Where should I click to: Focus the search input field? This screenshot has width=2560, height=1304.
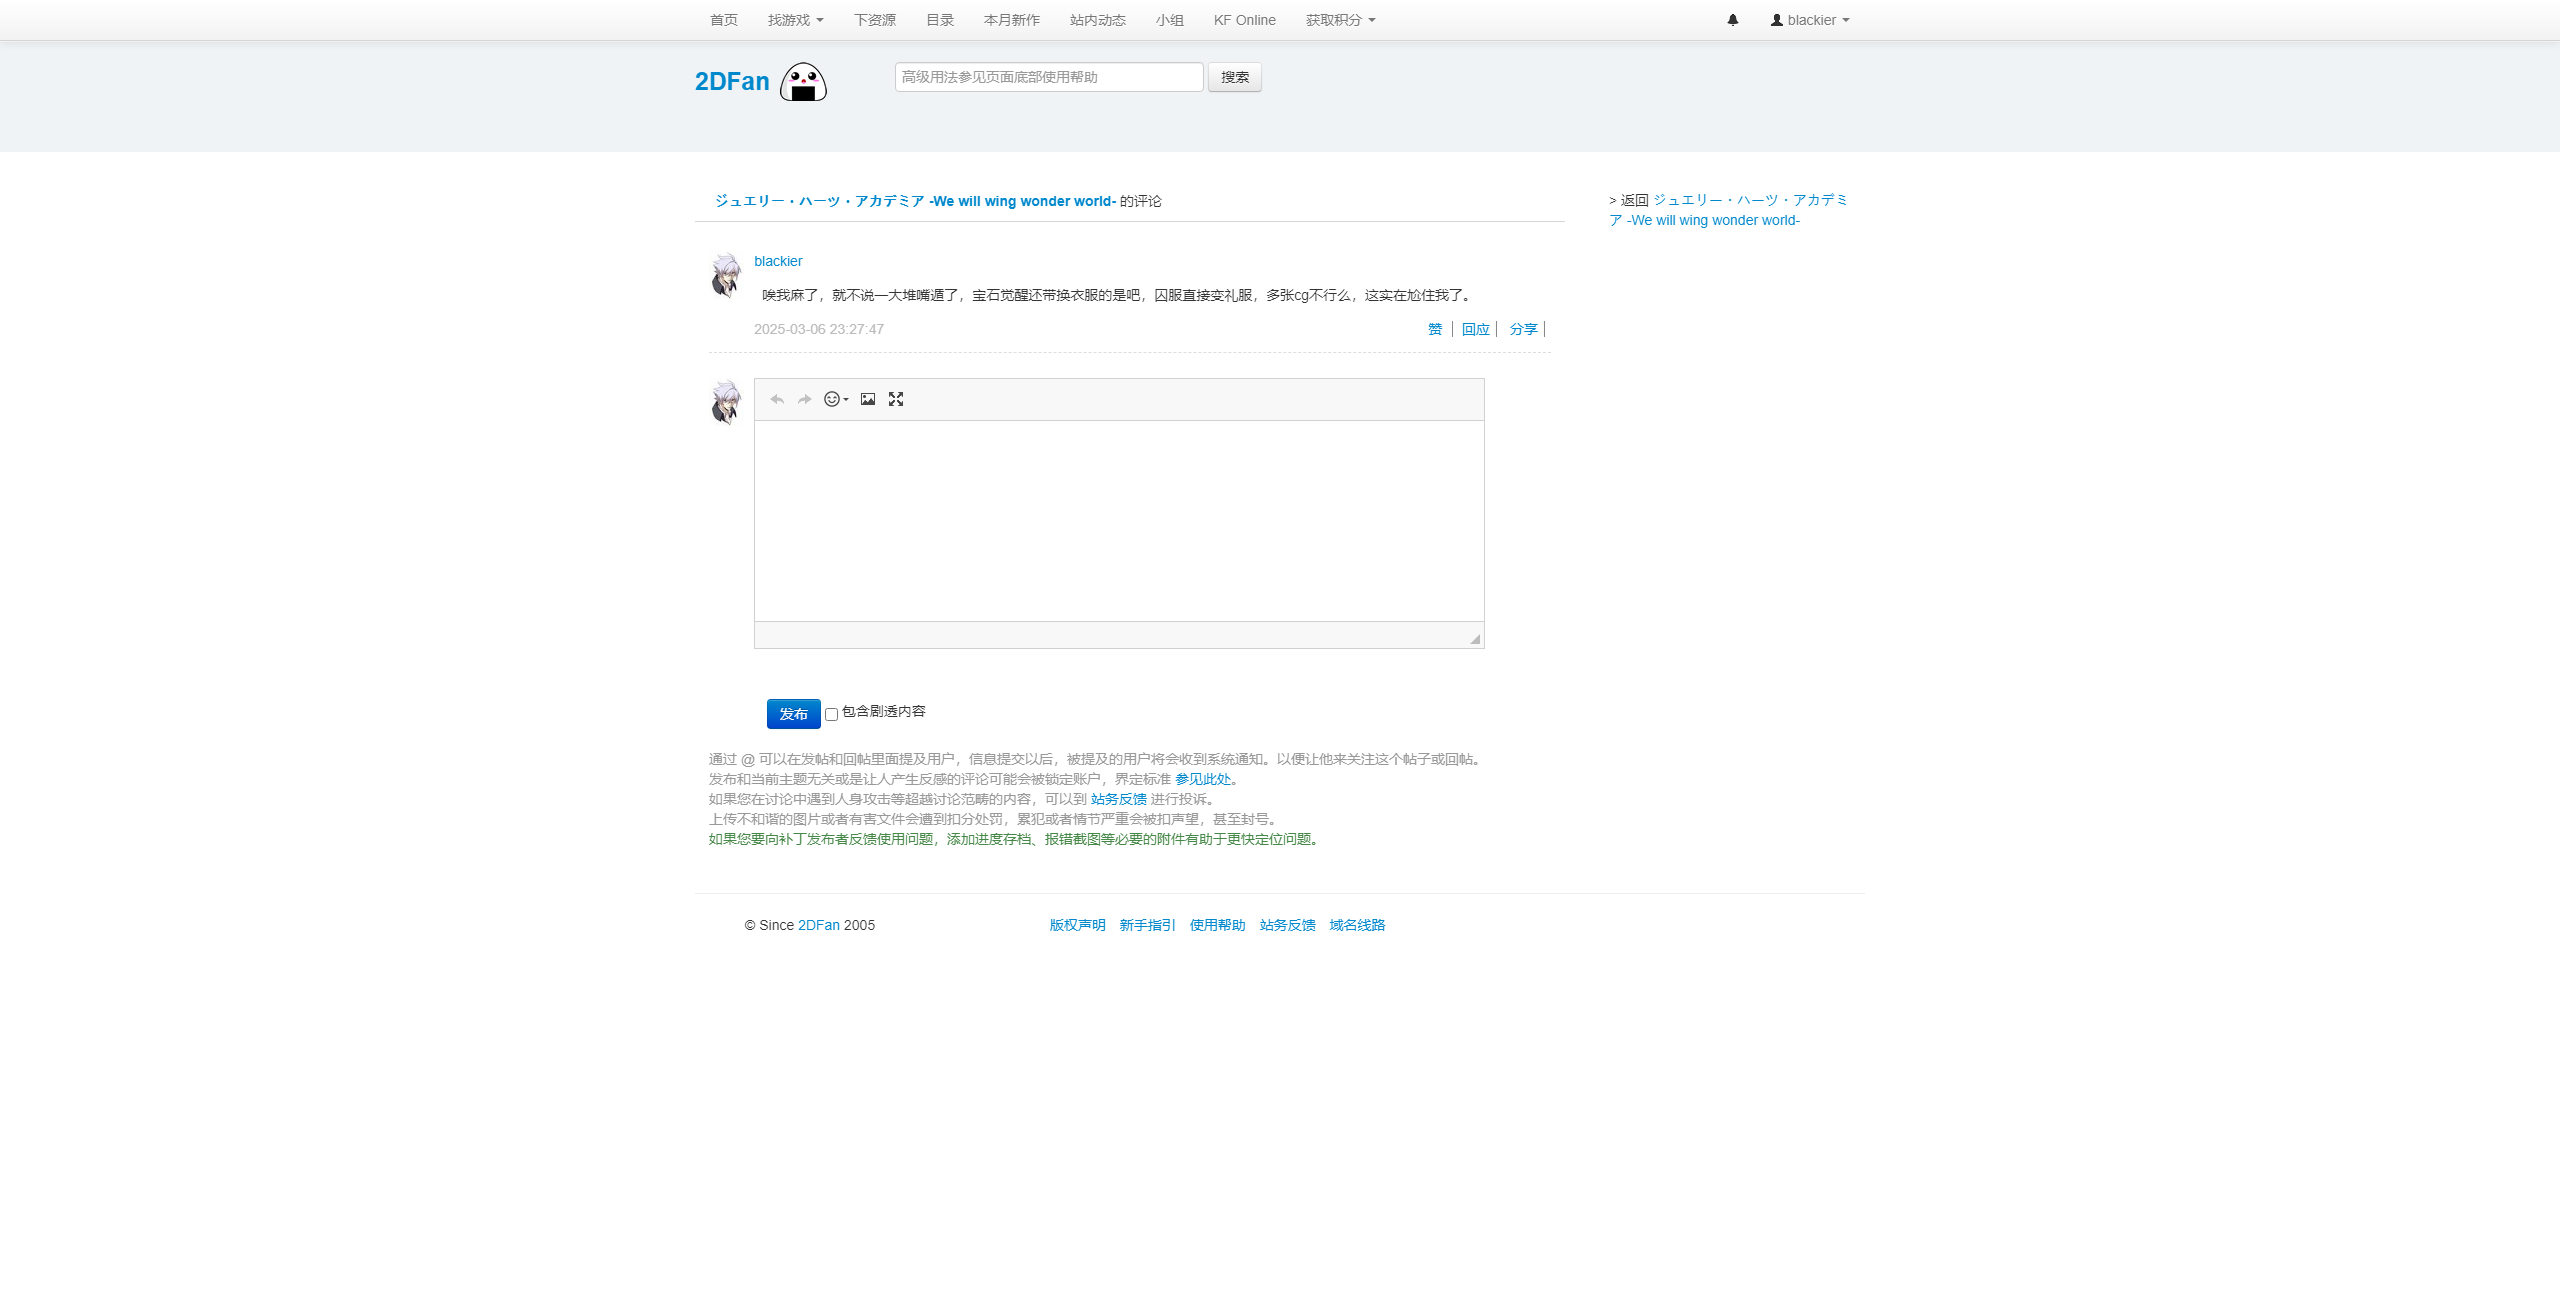[1048, 77]
